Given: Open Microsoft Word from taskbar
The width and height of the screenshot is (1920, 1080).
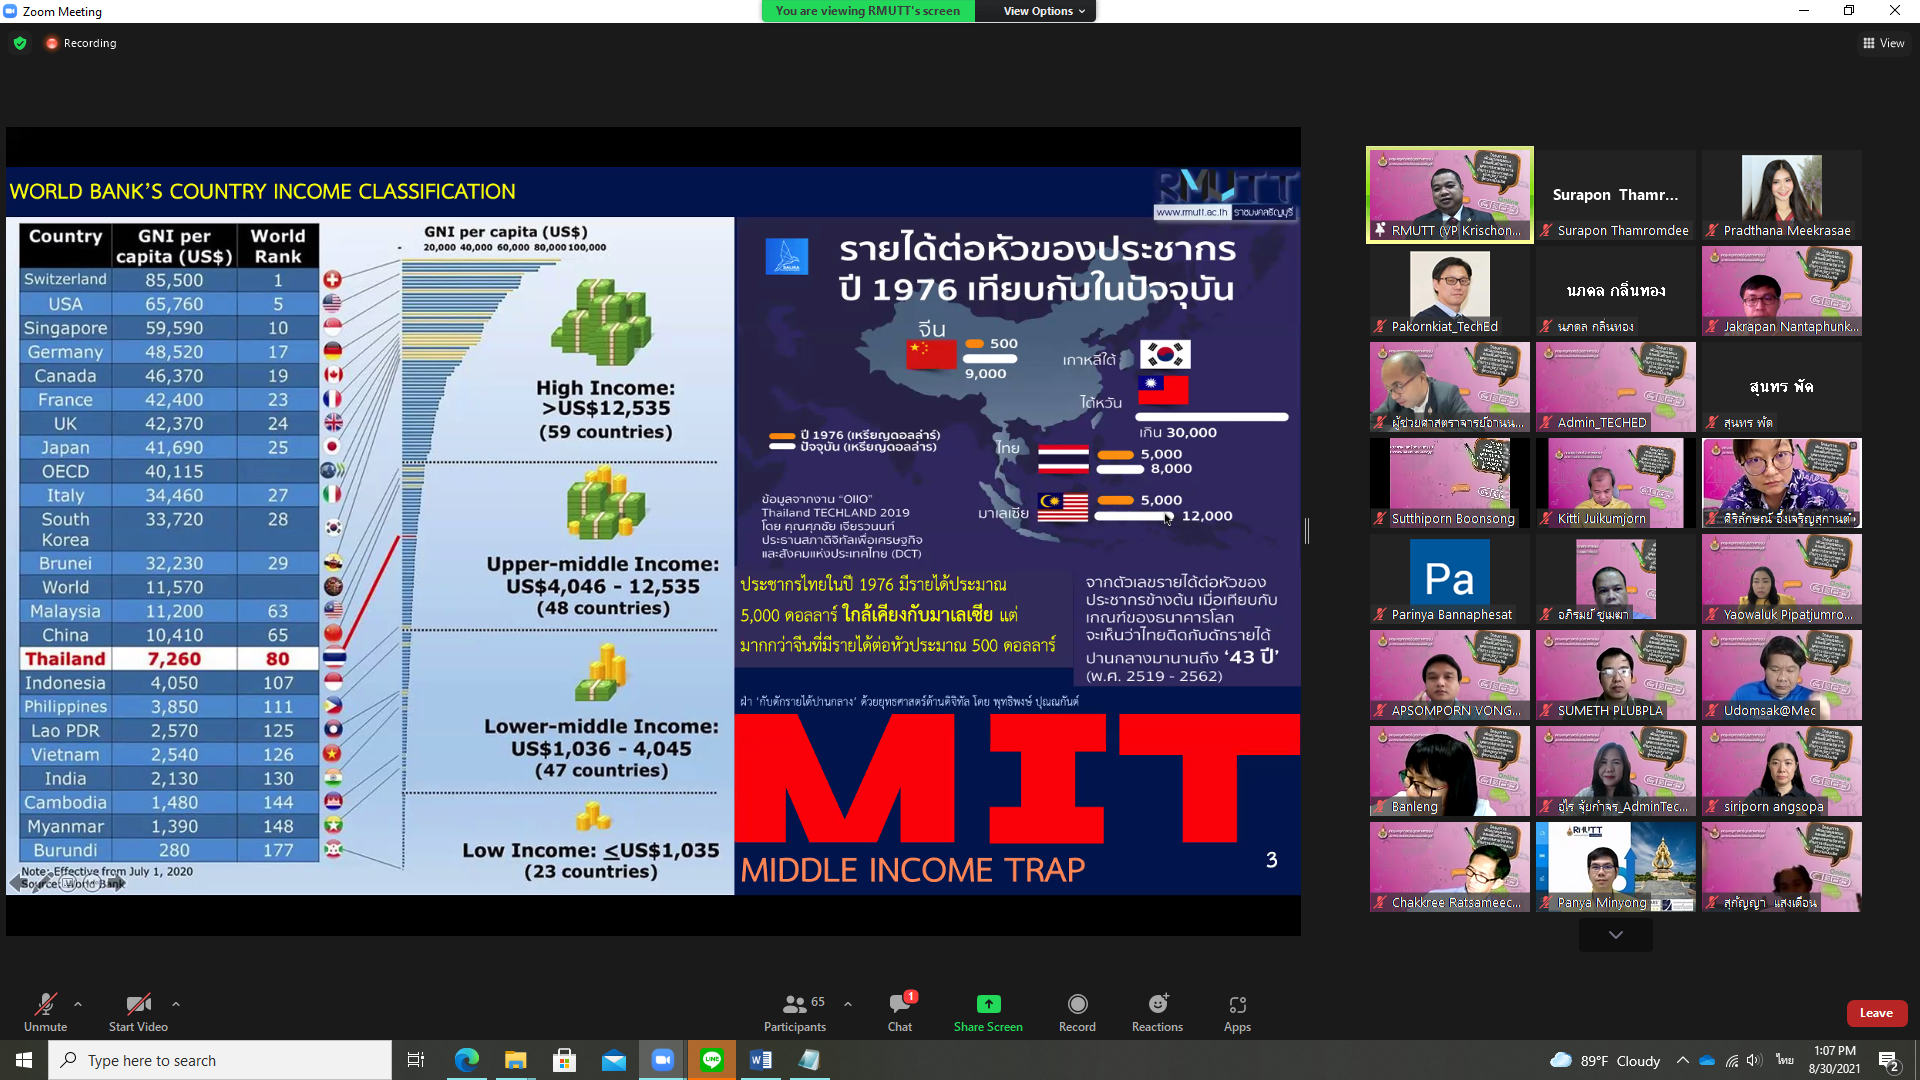Looking at the screenshot, I should (x=760, y=1060).
